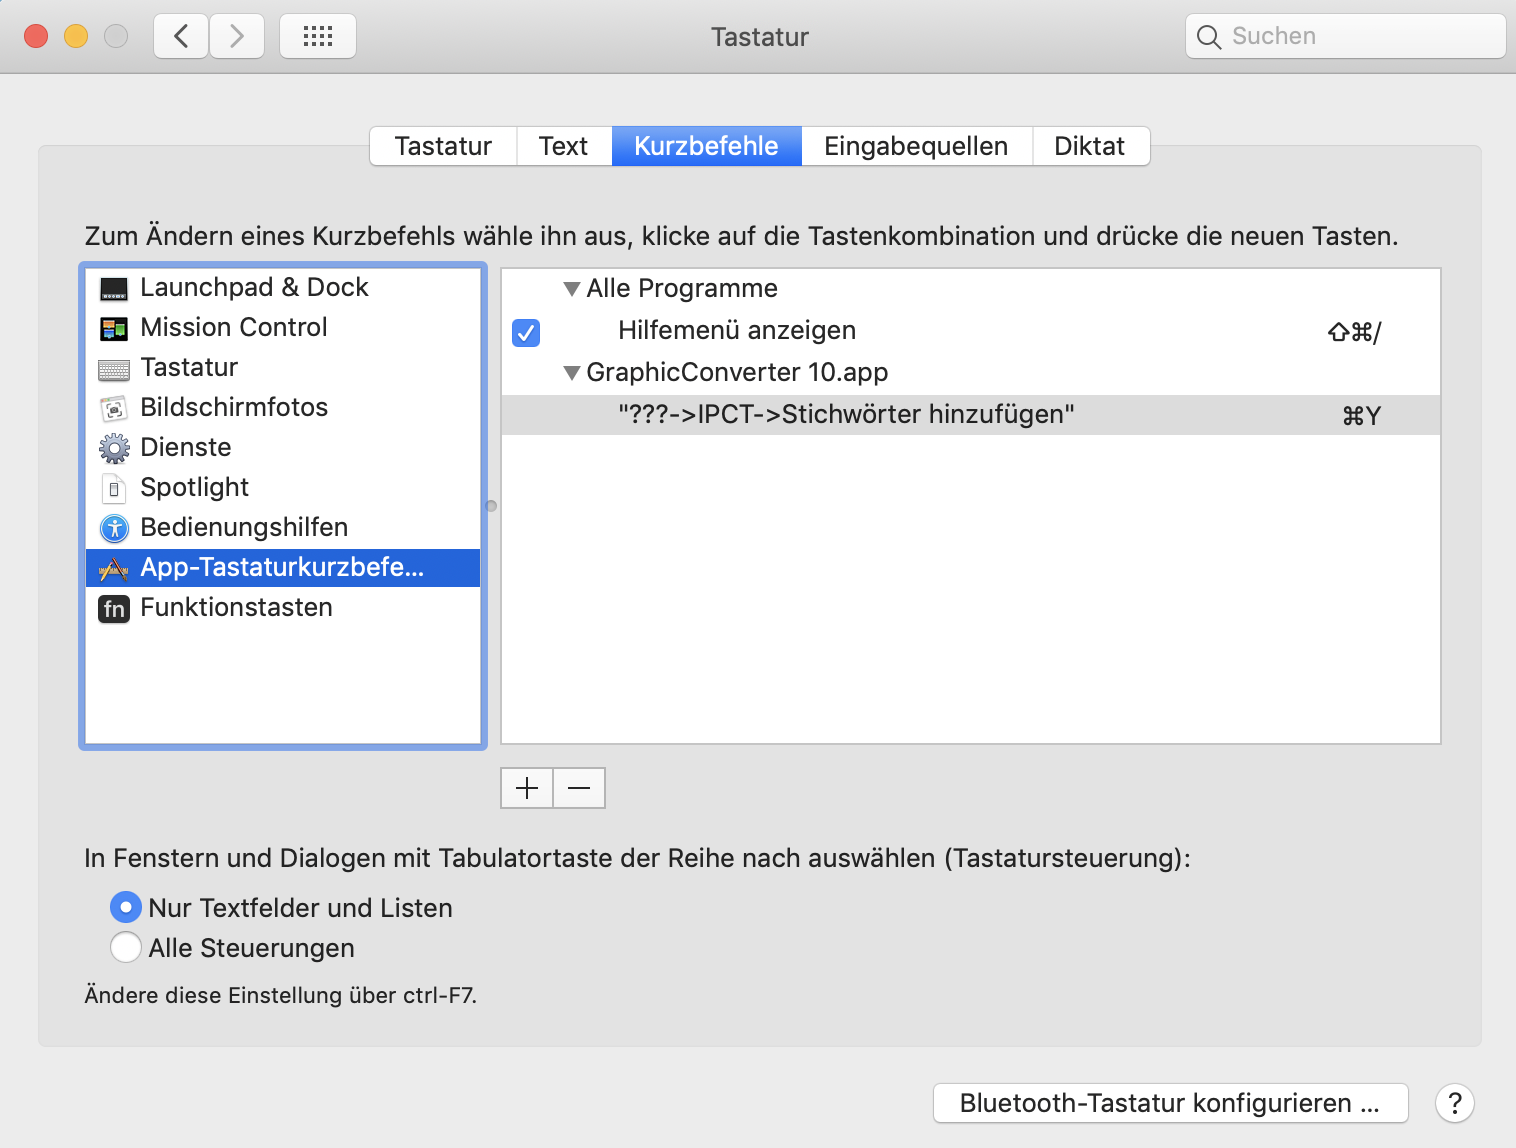The height and width of the screenshot is (1148, 1516).
Task: Click the pane divider handle between lists
Action: (491, 506)
